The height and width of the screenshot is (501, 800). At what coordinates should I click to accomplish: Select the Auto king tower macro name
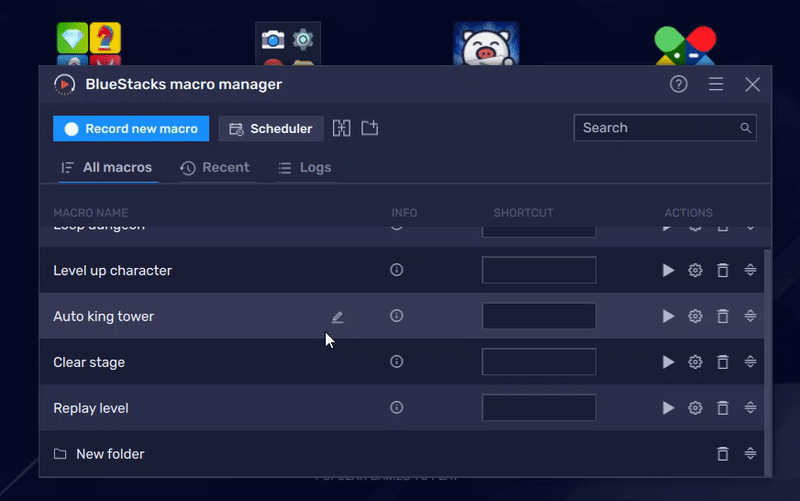coord(104,316)
